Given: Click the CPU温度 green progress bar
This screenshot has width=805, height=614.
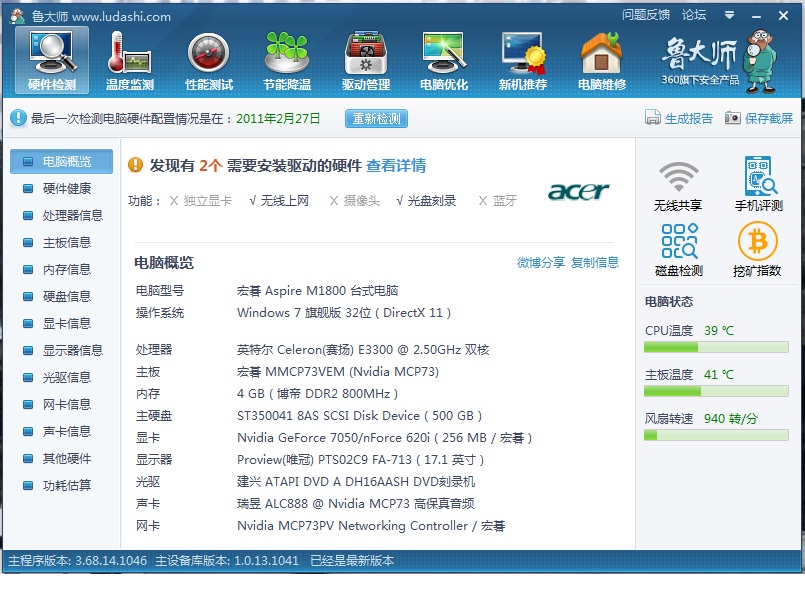Looking at the screenshot, I should click(716, 347).
